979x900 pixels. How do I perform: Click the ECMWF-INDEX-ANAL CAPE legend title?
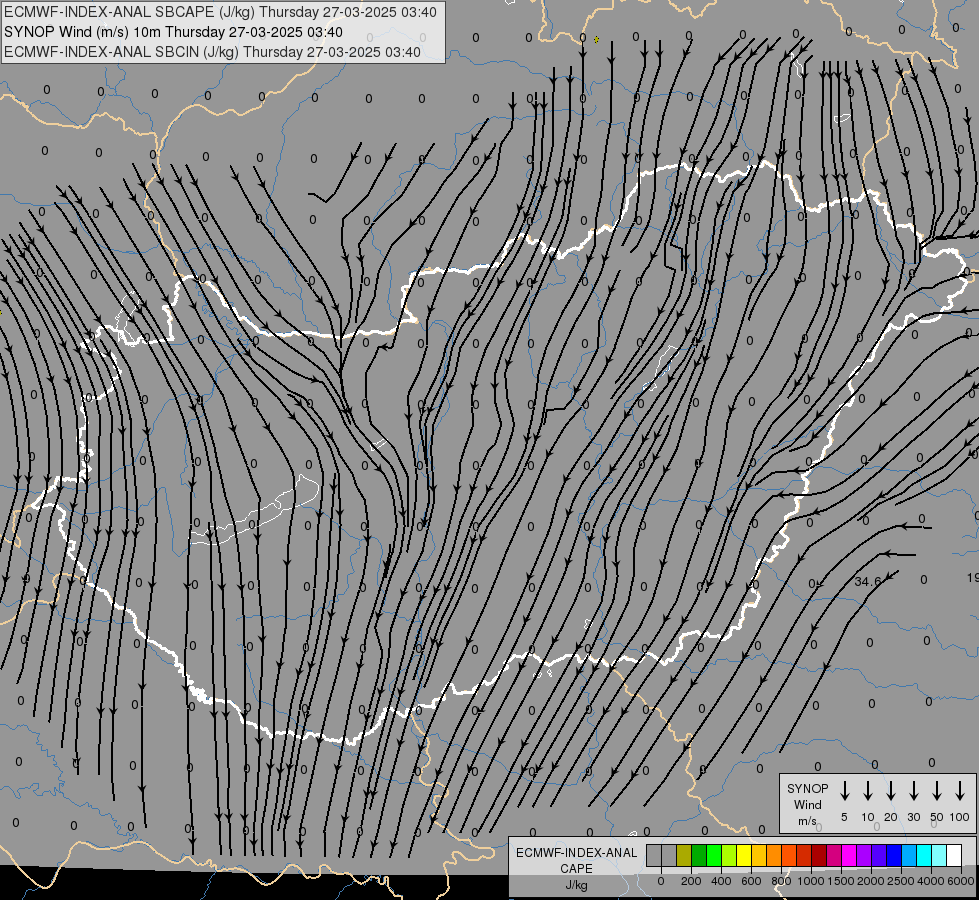(x=576, y=860)
